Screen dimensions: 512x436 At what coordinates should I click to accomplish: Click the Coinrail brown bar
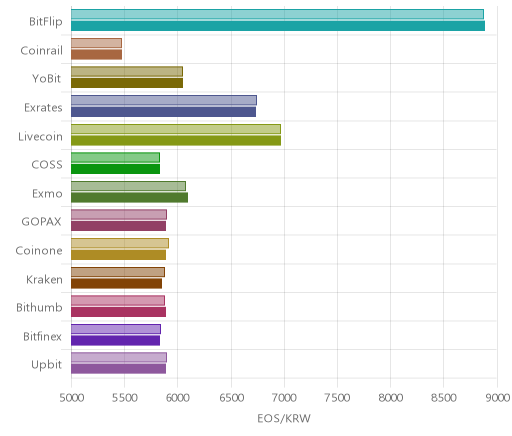coord(96,54)
